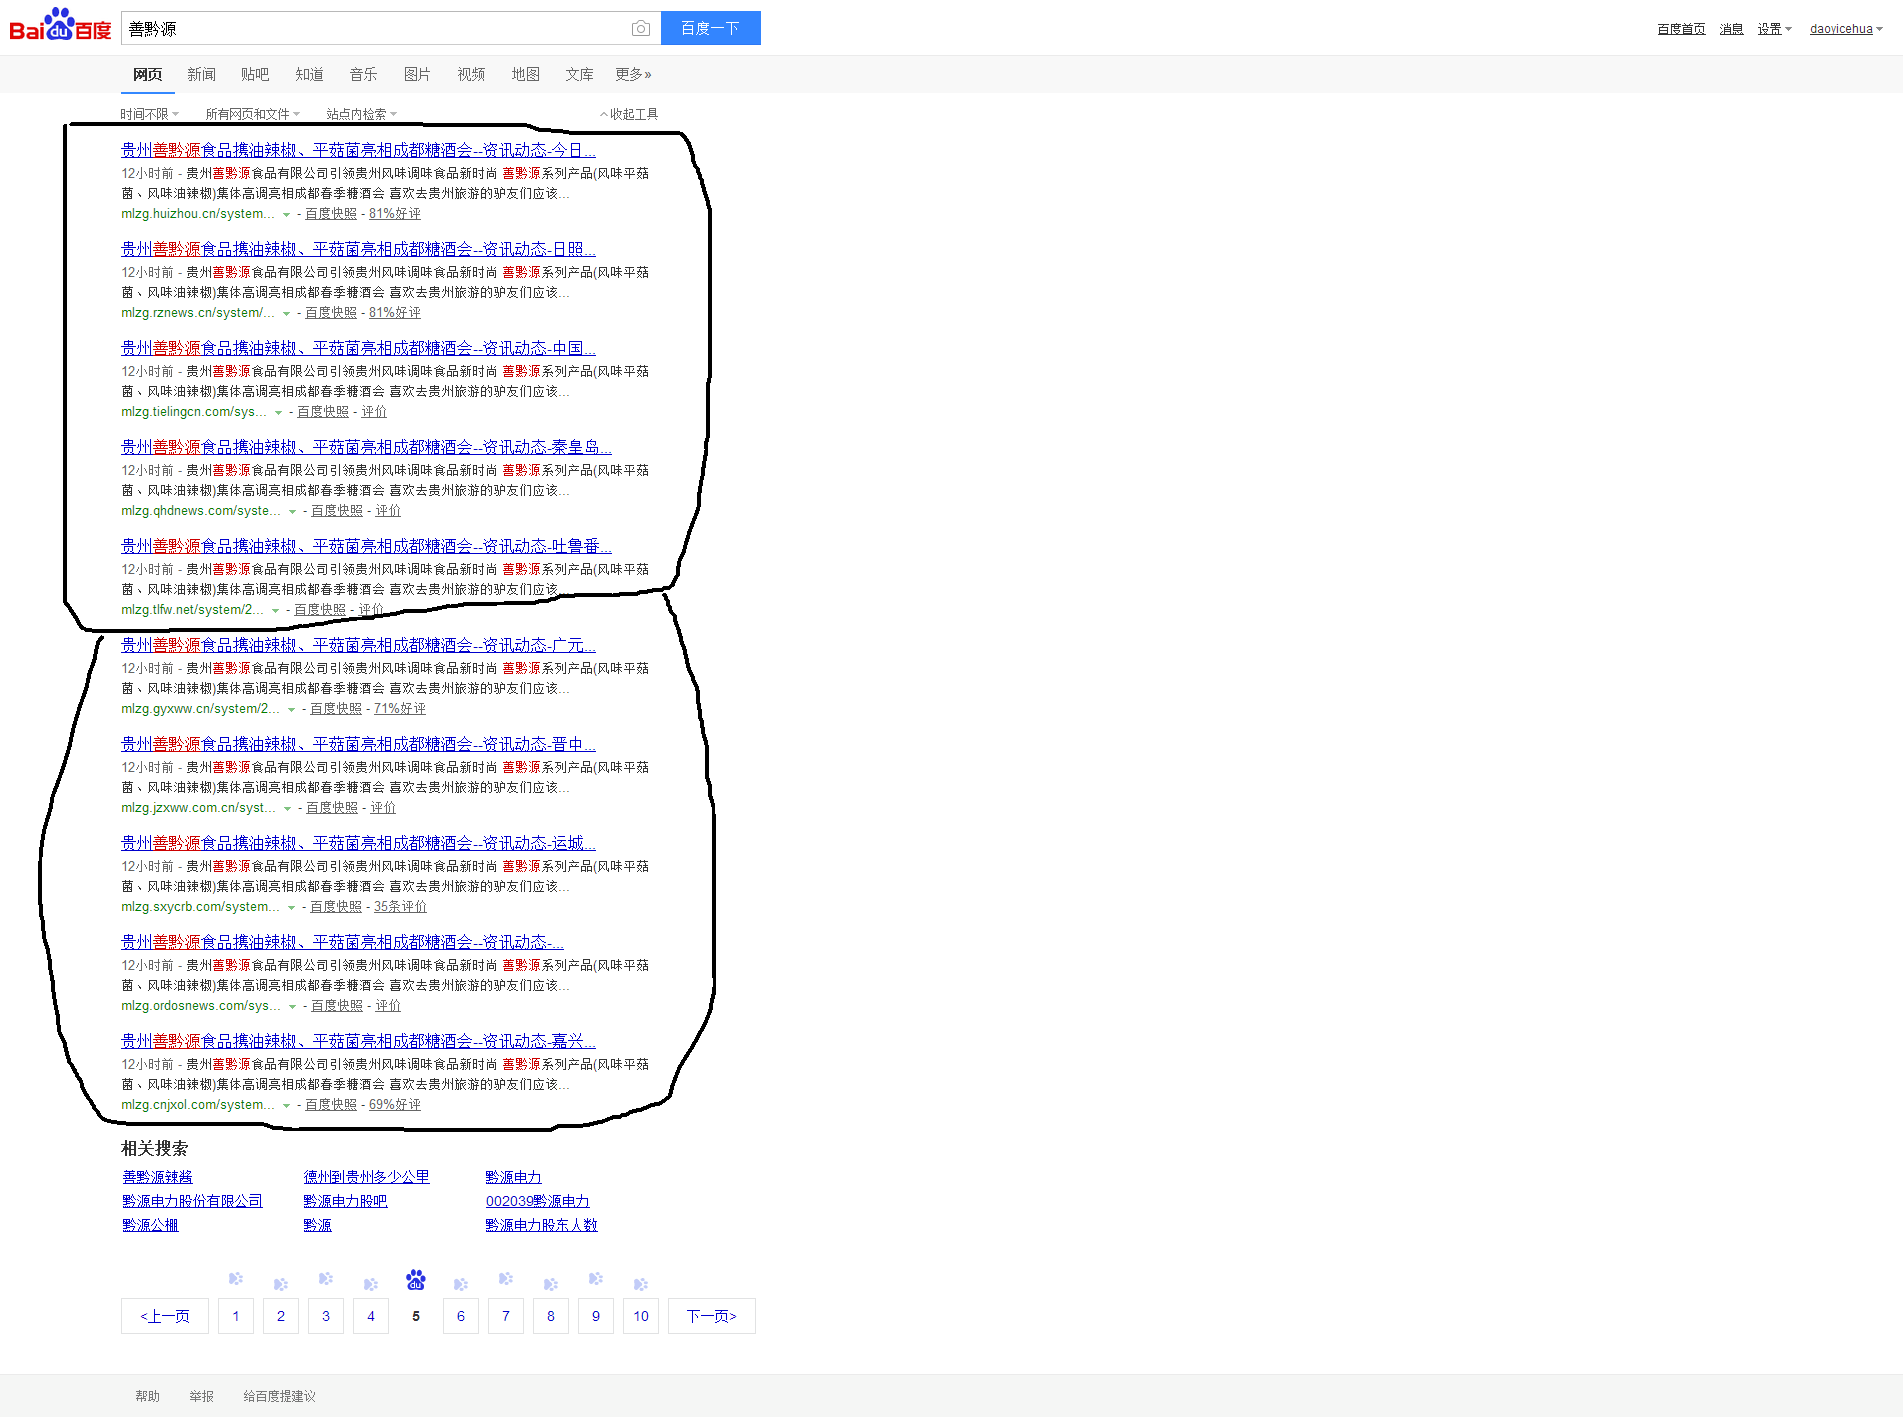
Task: Click 69%好评 on mlzg.cnjxol.com result
Action: pos(395,1105)
